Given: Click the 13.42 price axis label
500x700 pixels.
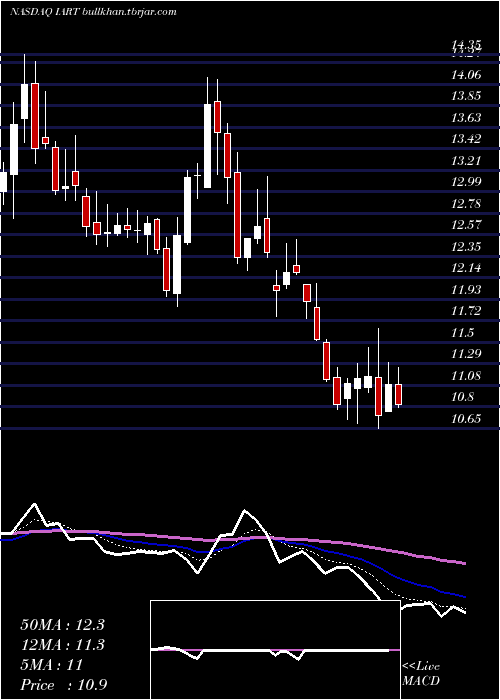Looking at the screenshot, I should 466,139.
